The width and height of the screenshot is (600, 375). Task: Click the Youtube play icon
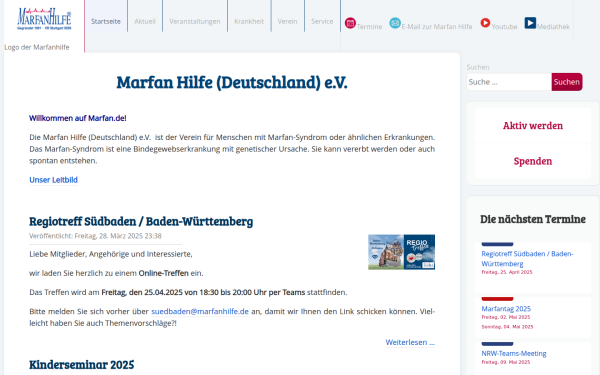[485, 23]
